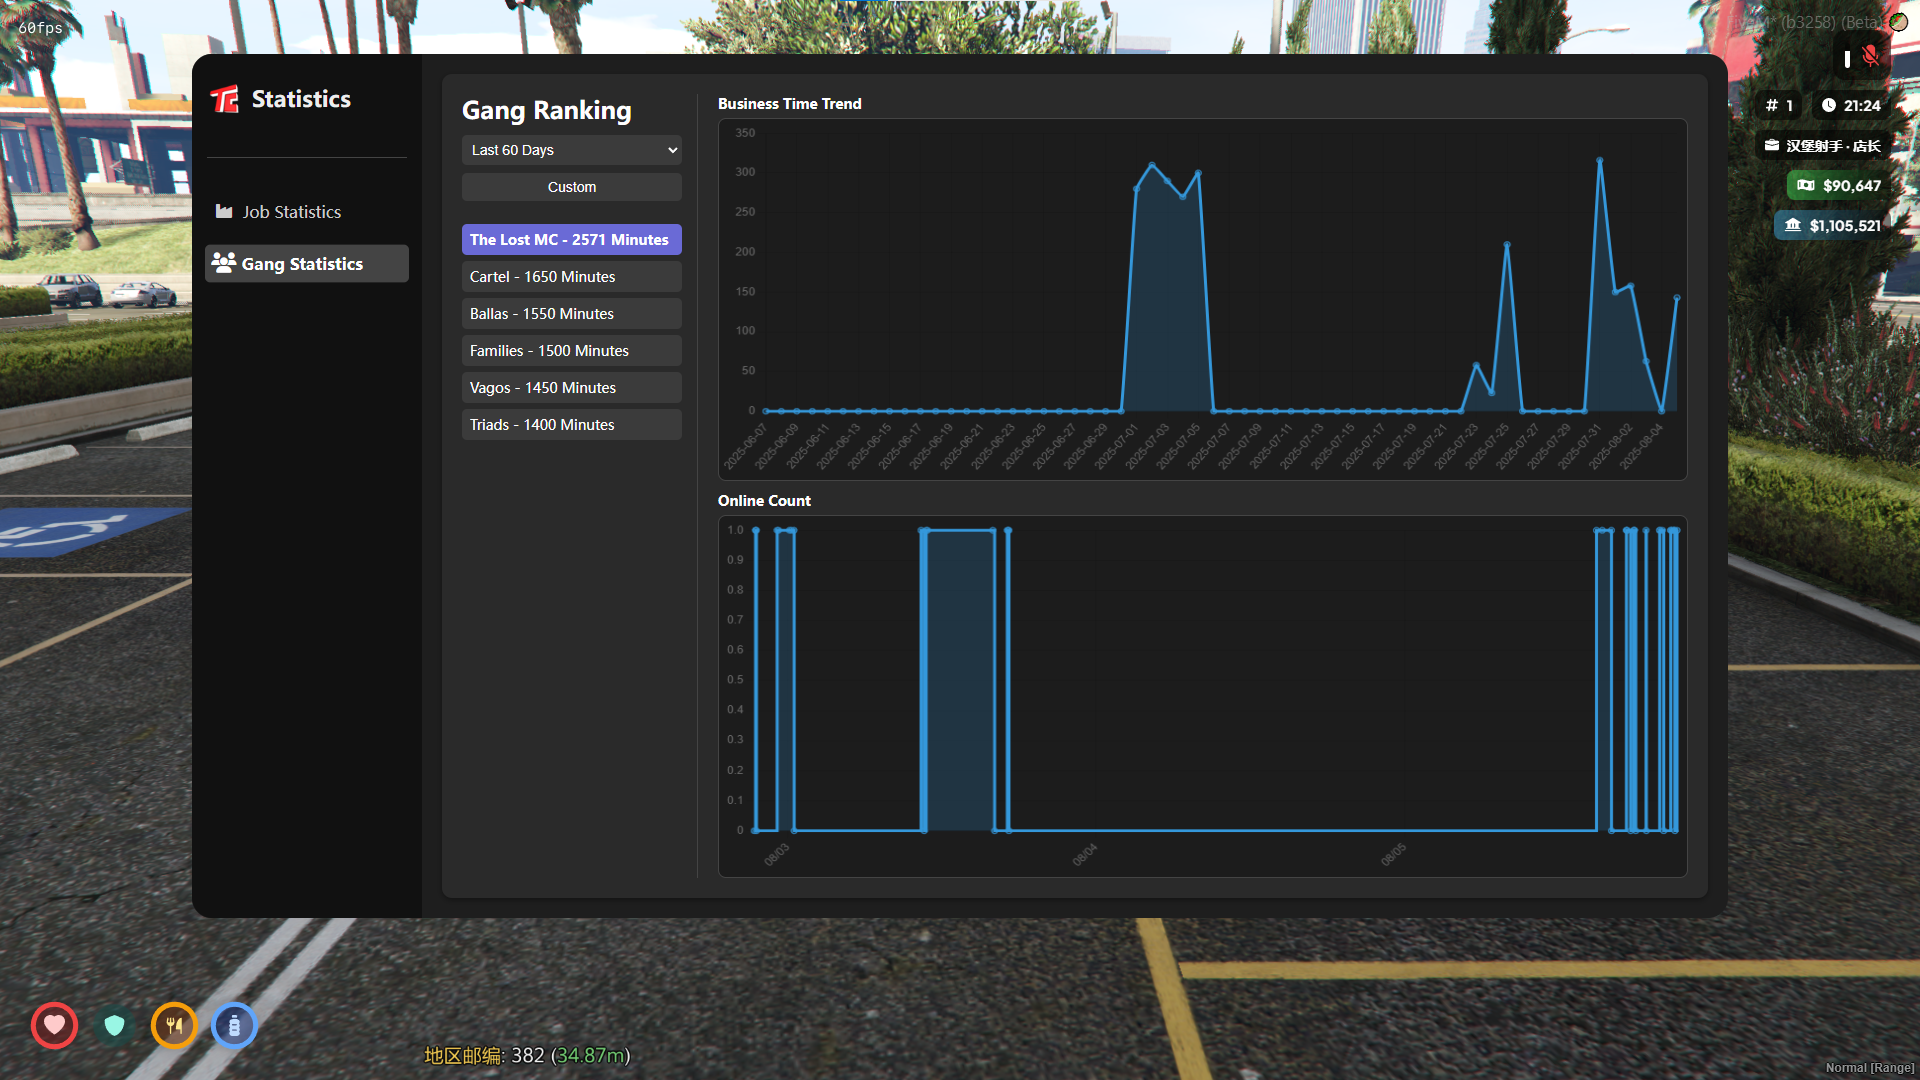Switch to Gang Statistics tab
Image resolution: width=1920 pixels, height=1080 pixels.
[x=307, y=264]
